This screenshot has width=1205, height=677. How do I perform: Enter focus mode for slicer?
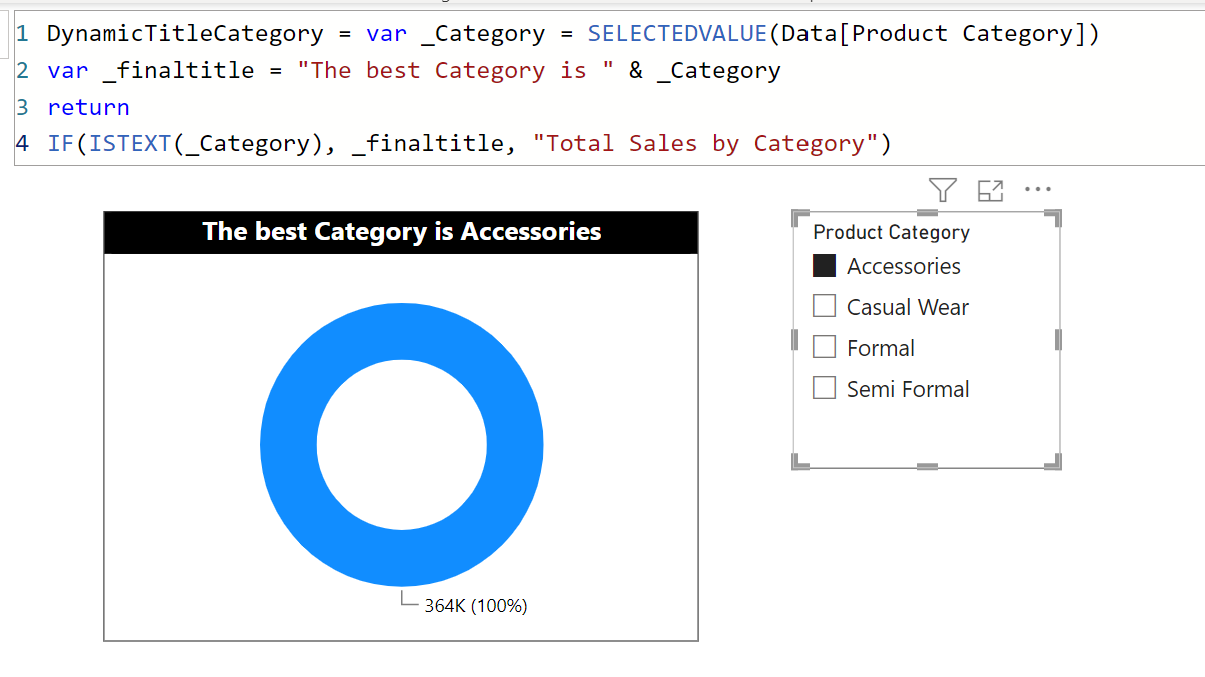[990, 190]
